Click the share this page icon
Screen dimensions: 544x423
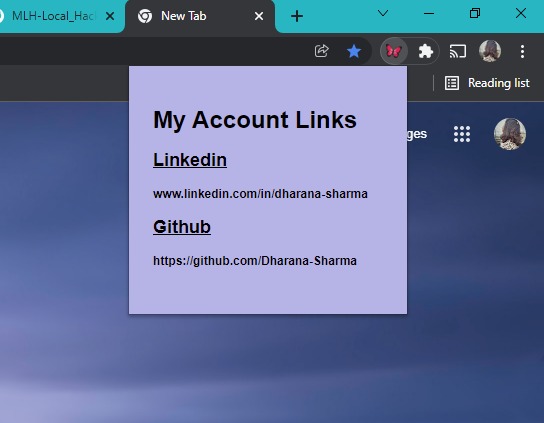322,51
